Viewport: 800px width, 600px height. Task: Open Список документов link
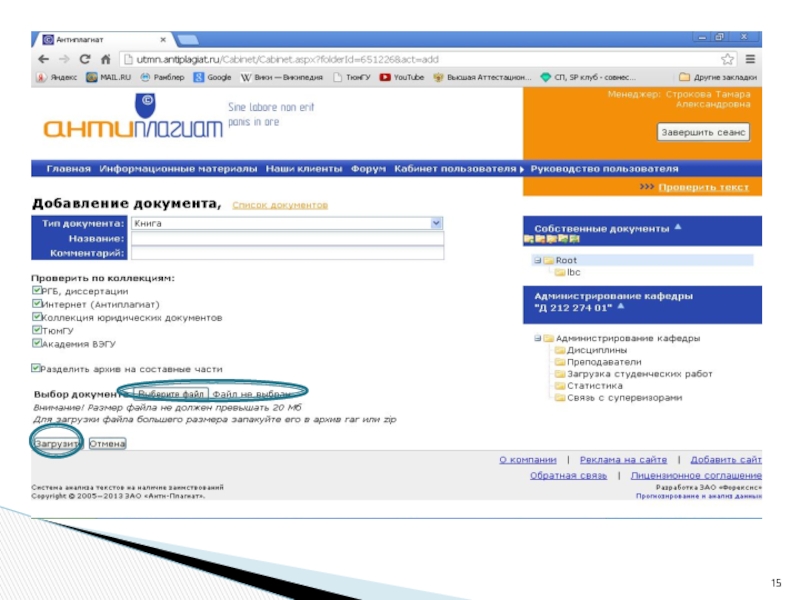tap(280, 205)
